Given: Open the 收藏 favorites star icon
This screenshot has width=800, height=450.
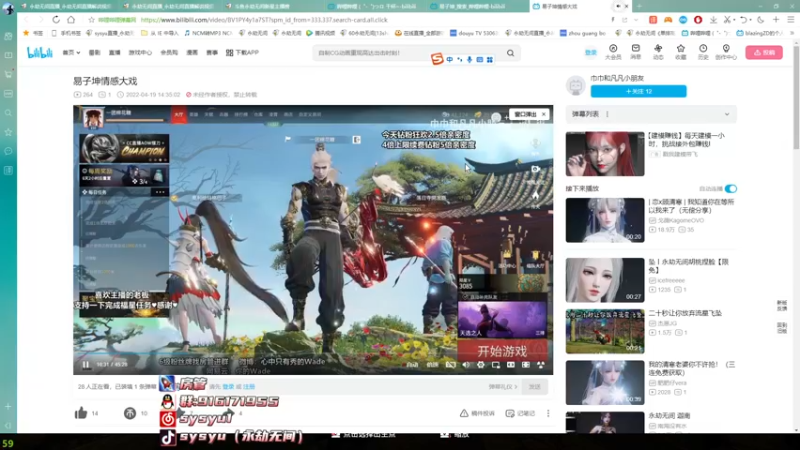Looking at the screenshot, I should (x=681, y=52).
